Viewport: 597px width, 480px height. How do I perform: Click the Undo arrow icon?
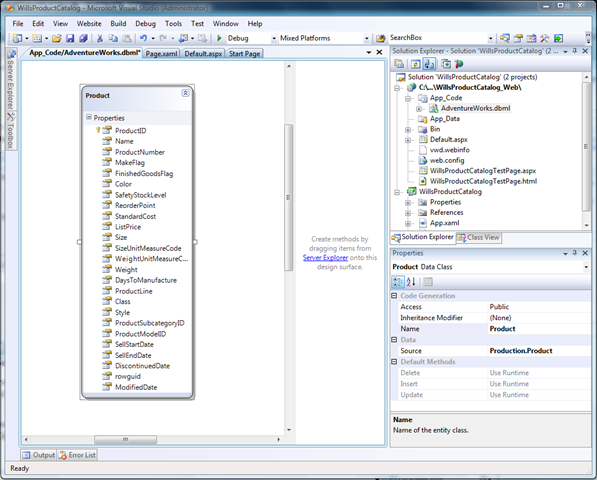click(143, 38)
